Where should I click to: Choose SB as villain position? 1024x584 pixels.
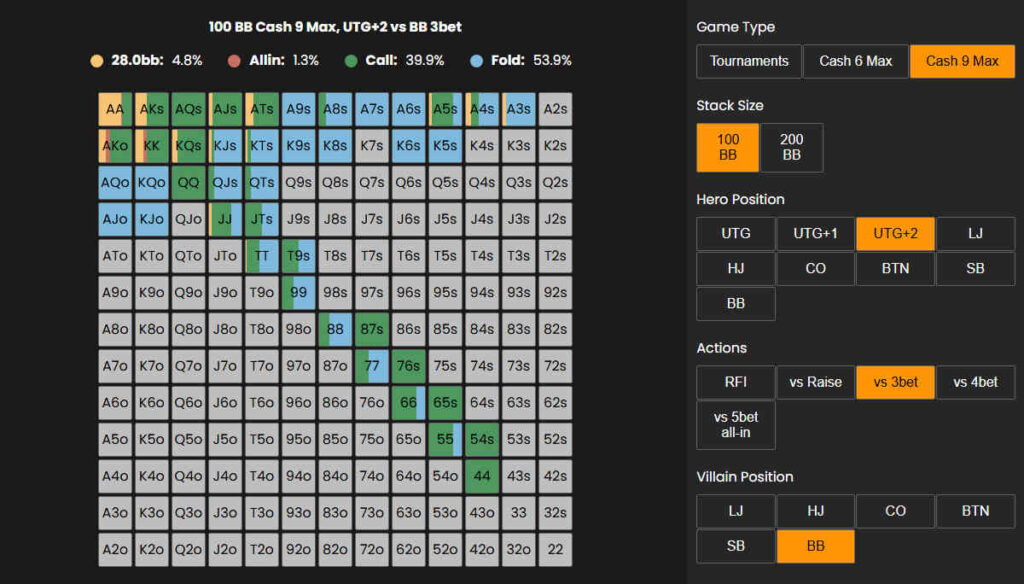(x=736, y=546)
